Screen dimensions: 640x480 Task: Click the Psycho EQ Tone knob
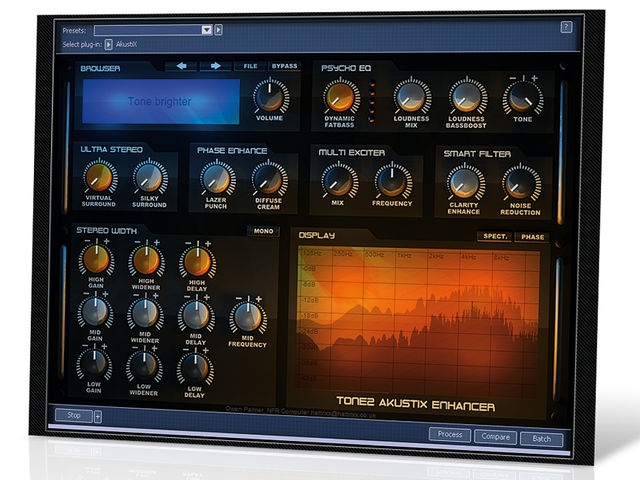523,97
